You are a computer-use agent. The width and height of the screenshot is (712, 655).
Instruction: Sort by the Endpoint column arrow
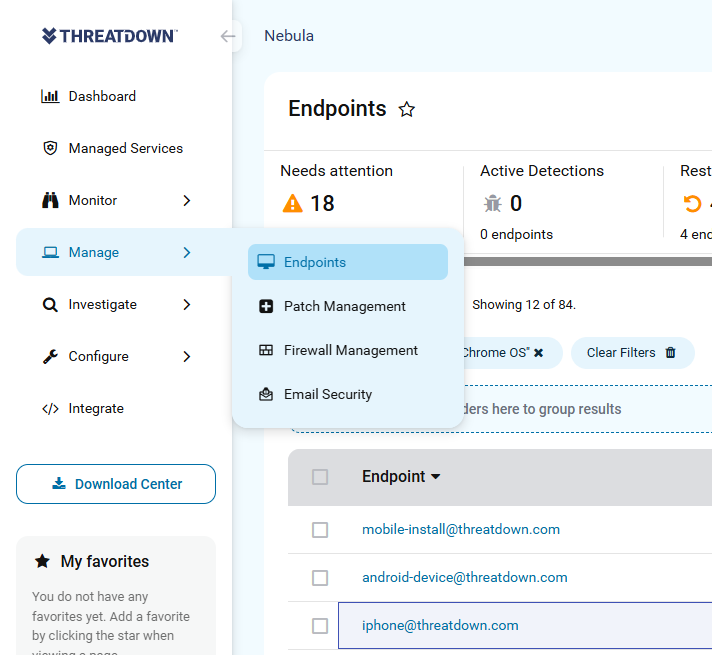(436, 476)
